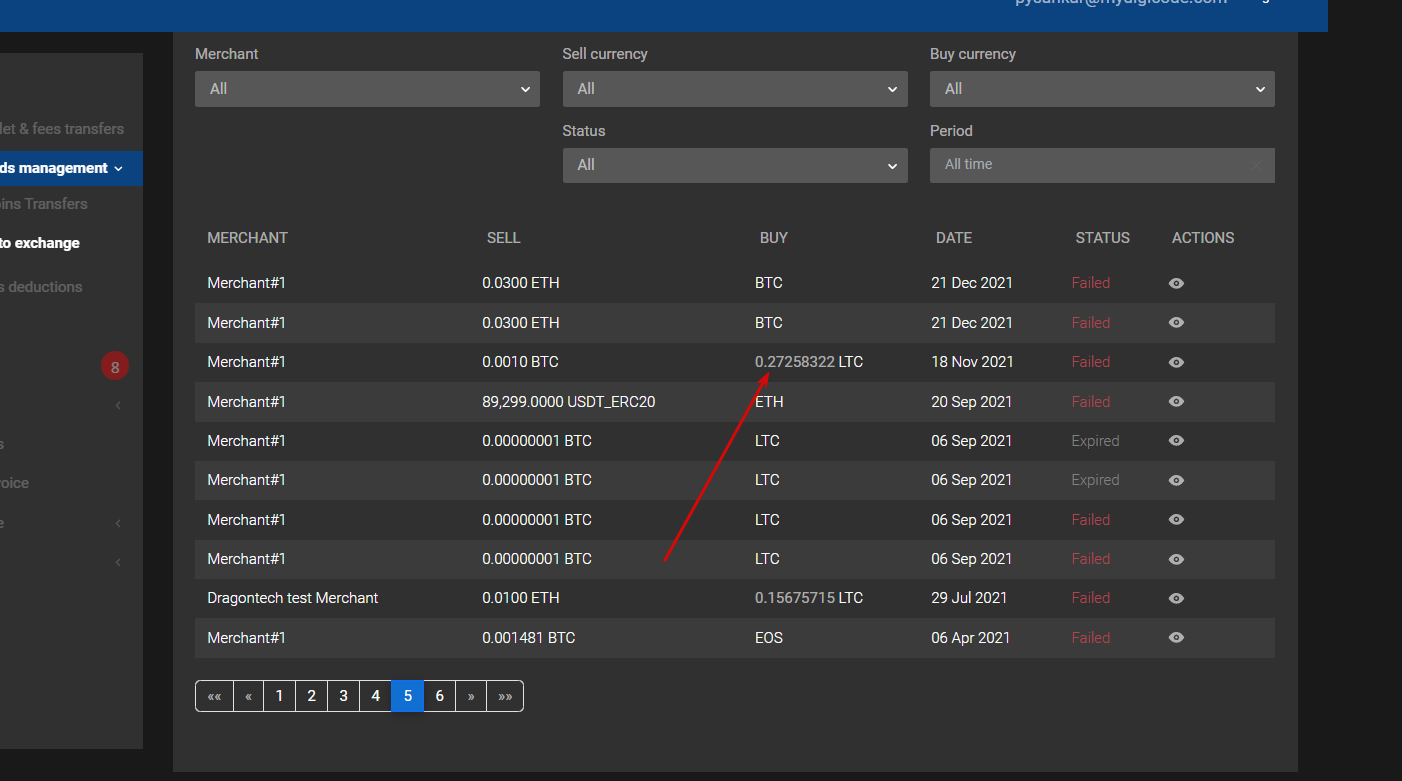Screen dimensions: 1402x781
Task: Click the red 8 notification badge
Action: (115, 367)
